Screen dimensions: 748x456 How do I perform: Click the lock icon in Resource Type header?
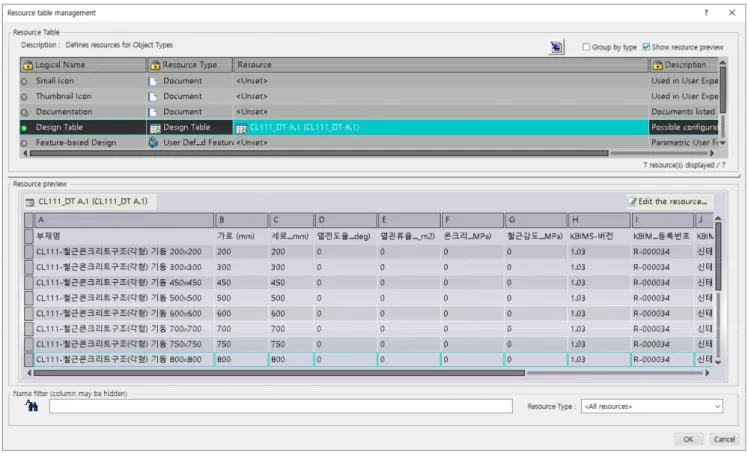click(155, 65)
